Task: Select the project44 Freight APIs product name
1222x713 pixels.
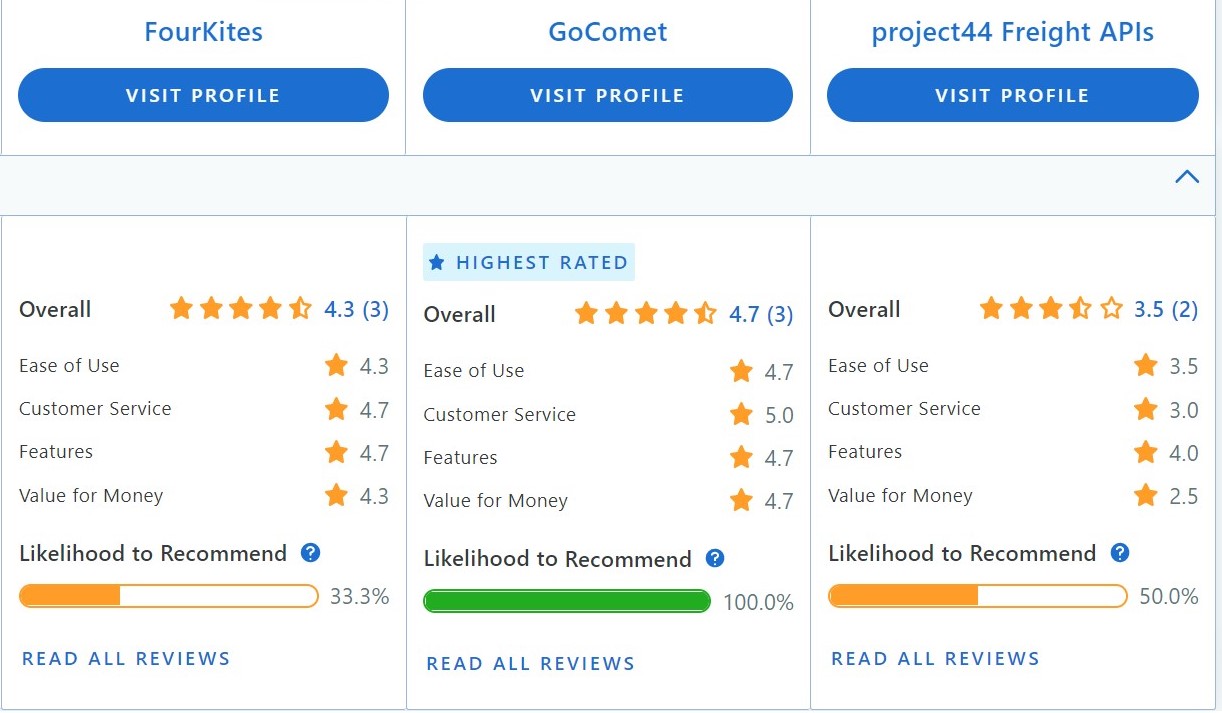Action: point(1013,31)
